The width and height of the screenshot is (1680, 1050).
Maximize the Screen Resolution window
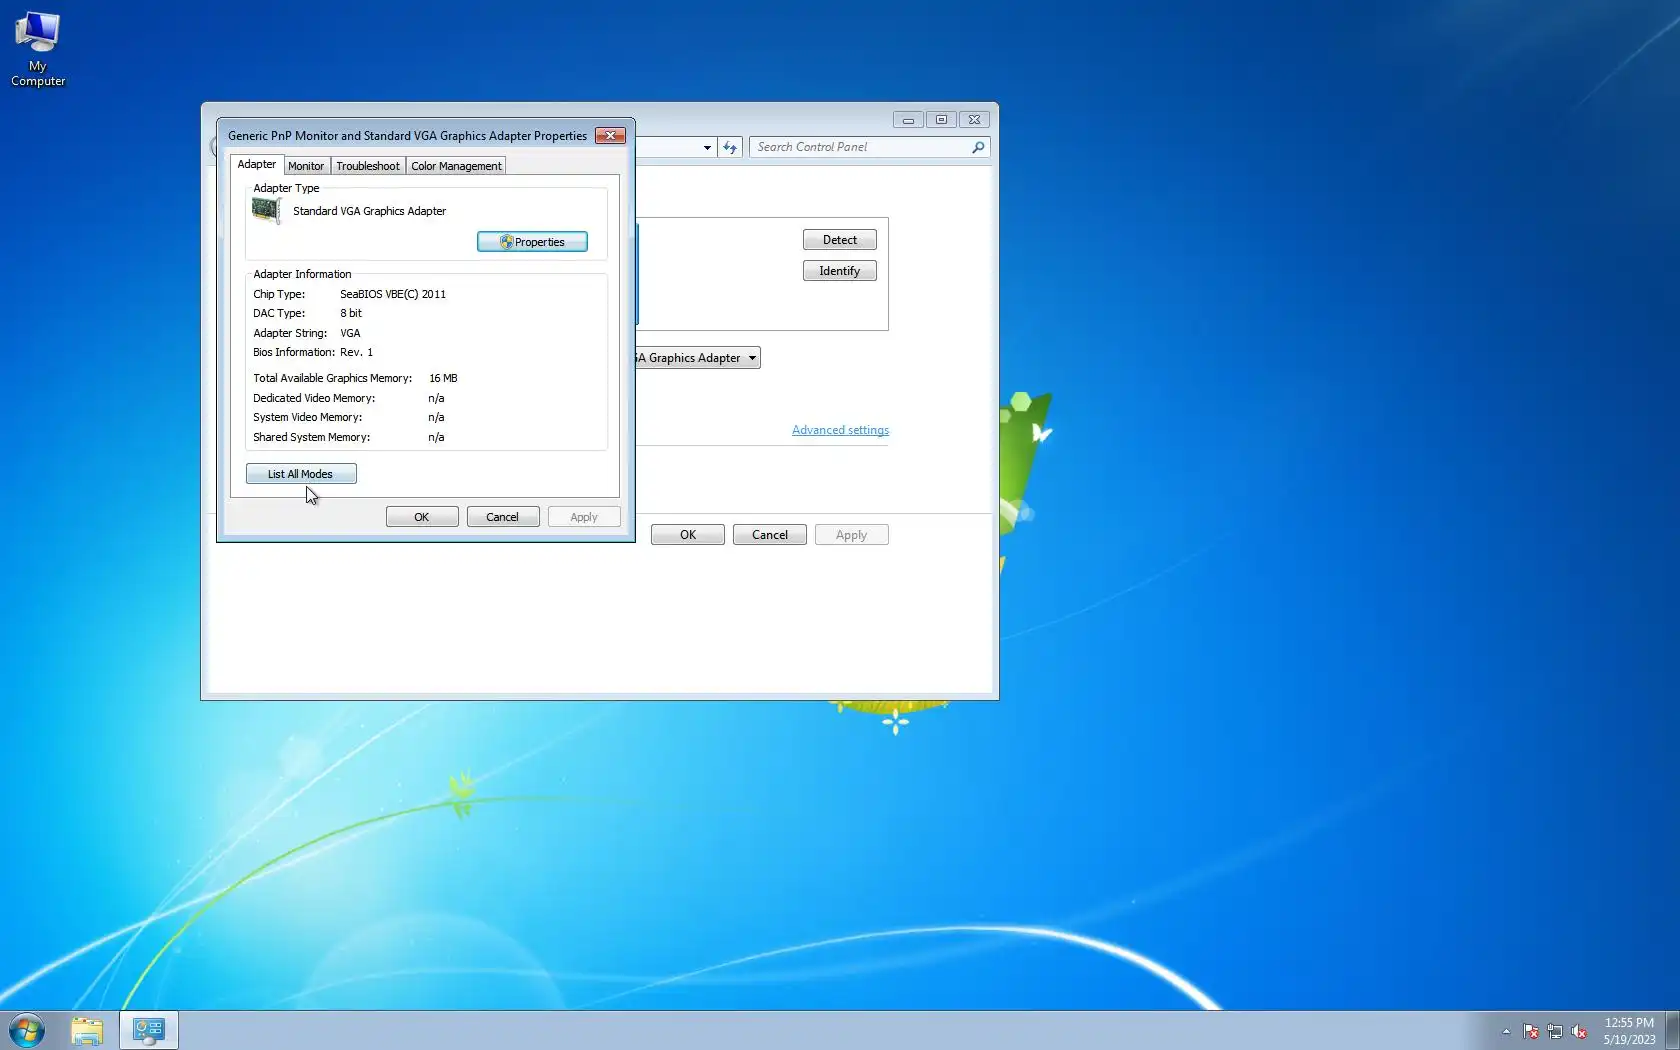(x=941, y=120)
